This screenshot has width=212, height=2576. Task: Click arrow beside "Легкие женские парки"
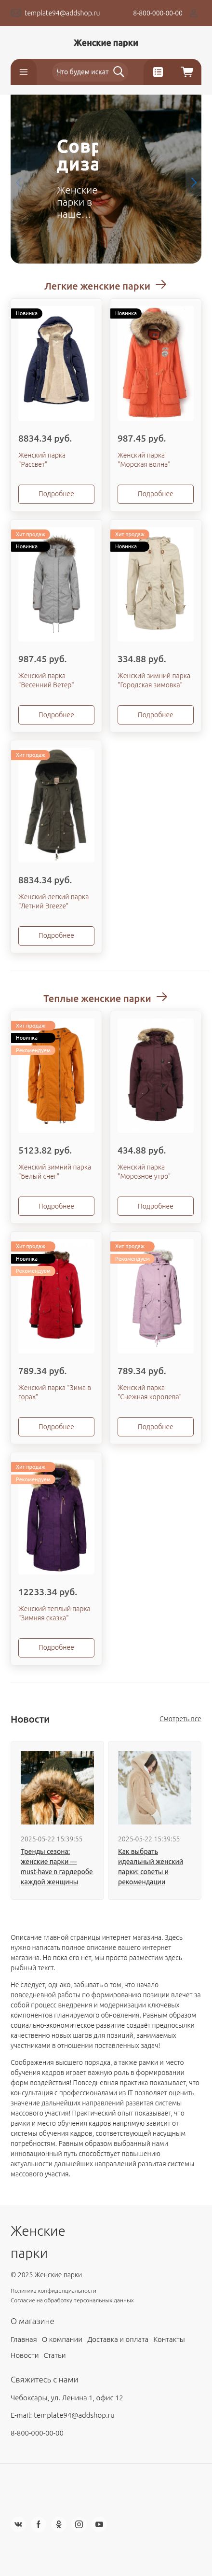(x=161, y=285)
